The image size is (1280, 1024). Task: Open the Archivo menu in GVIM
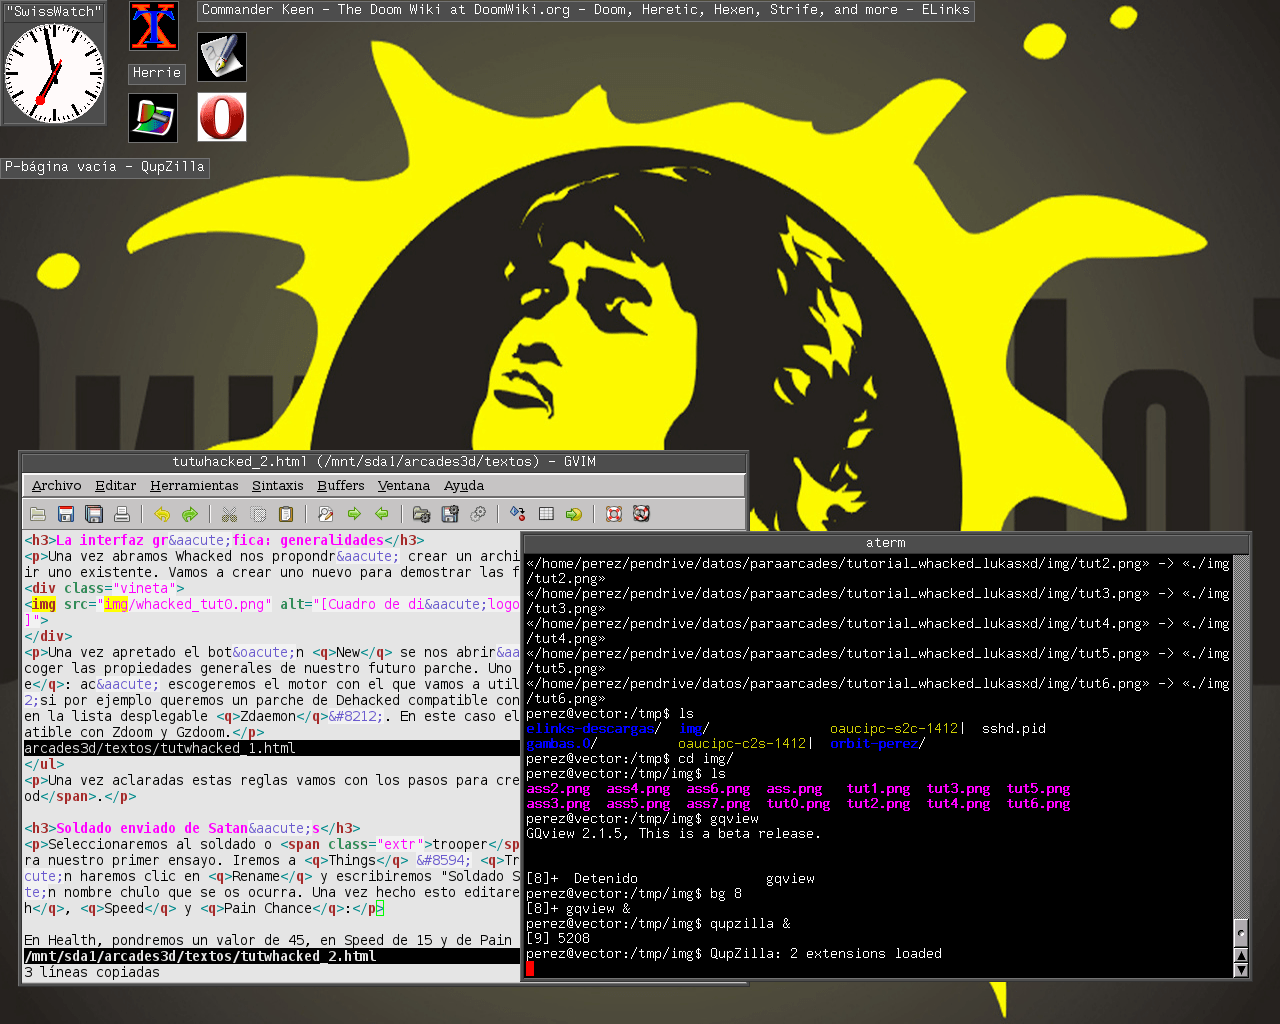(x=56, y=486)
